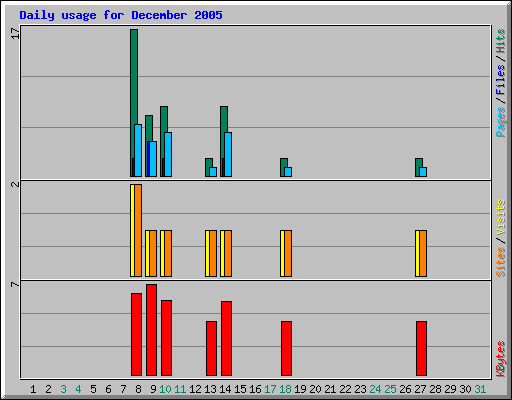Click day 1 on the x-axis

click(x=33, y=389)
